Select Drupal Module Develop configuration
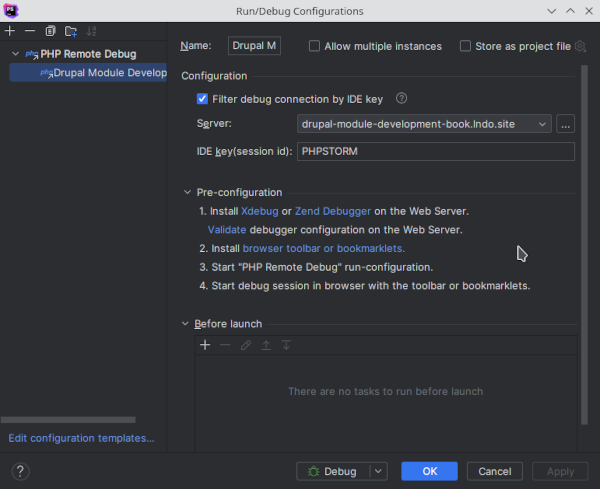Screen dimensions: 600x489 [88, 73]
